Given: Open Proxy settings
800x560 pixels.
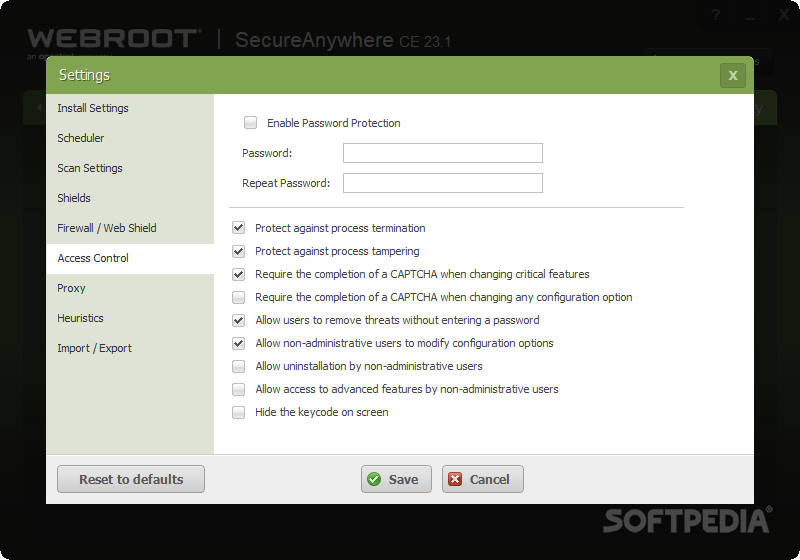Looking at the screenshot, I should pyautogui.click(x=130, y=288).
